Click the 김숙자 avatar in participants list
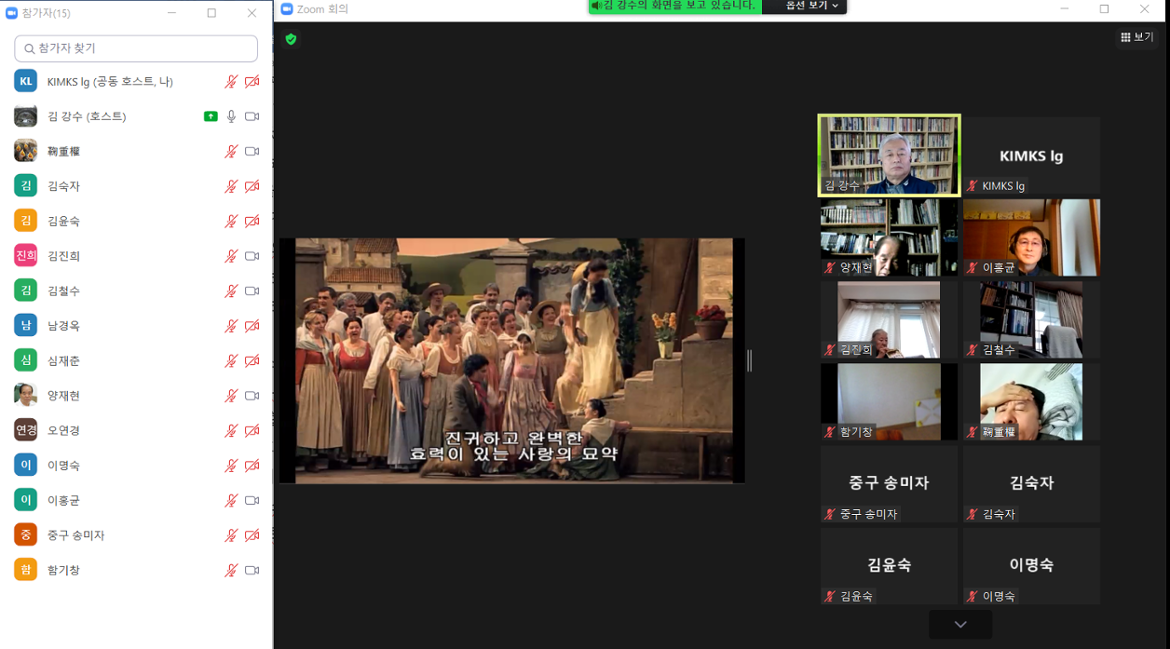Viewport: 1170px width, 649px height. [x=26, y=186]
